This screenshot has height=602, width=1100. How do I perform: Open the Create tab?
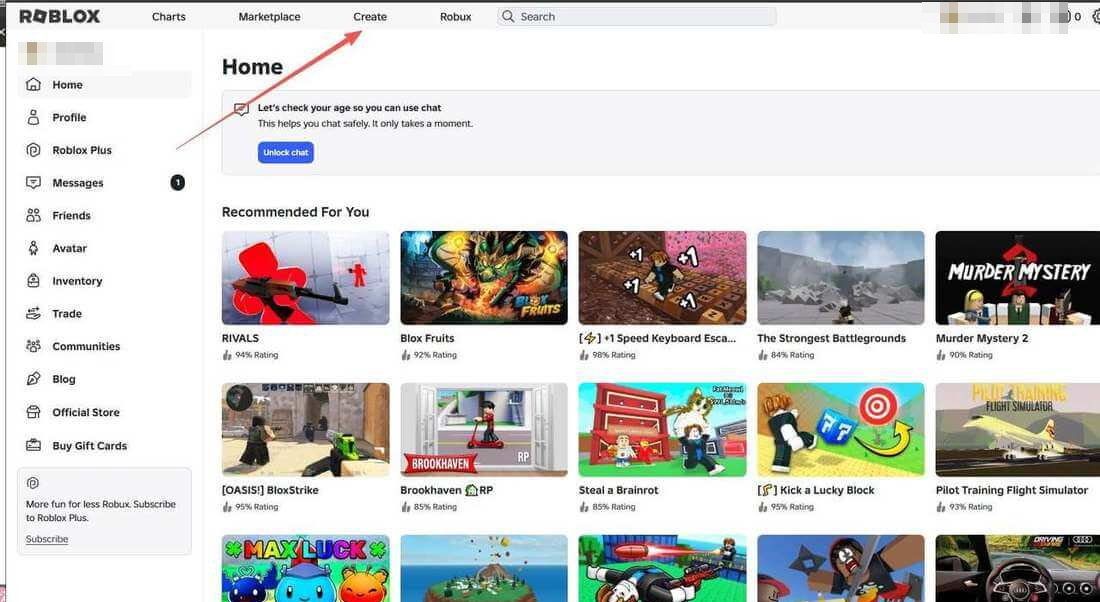click(x=370, y=16)
